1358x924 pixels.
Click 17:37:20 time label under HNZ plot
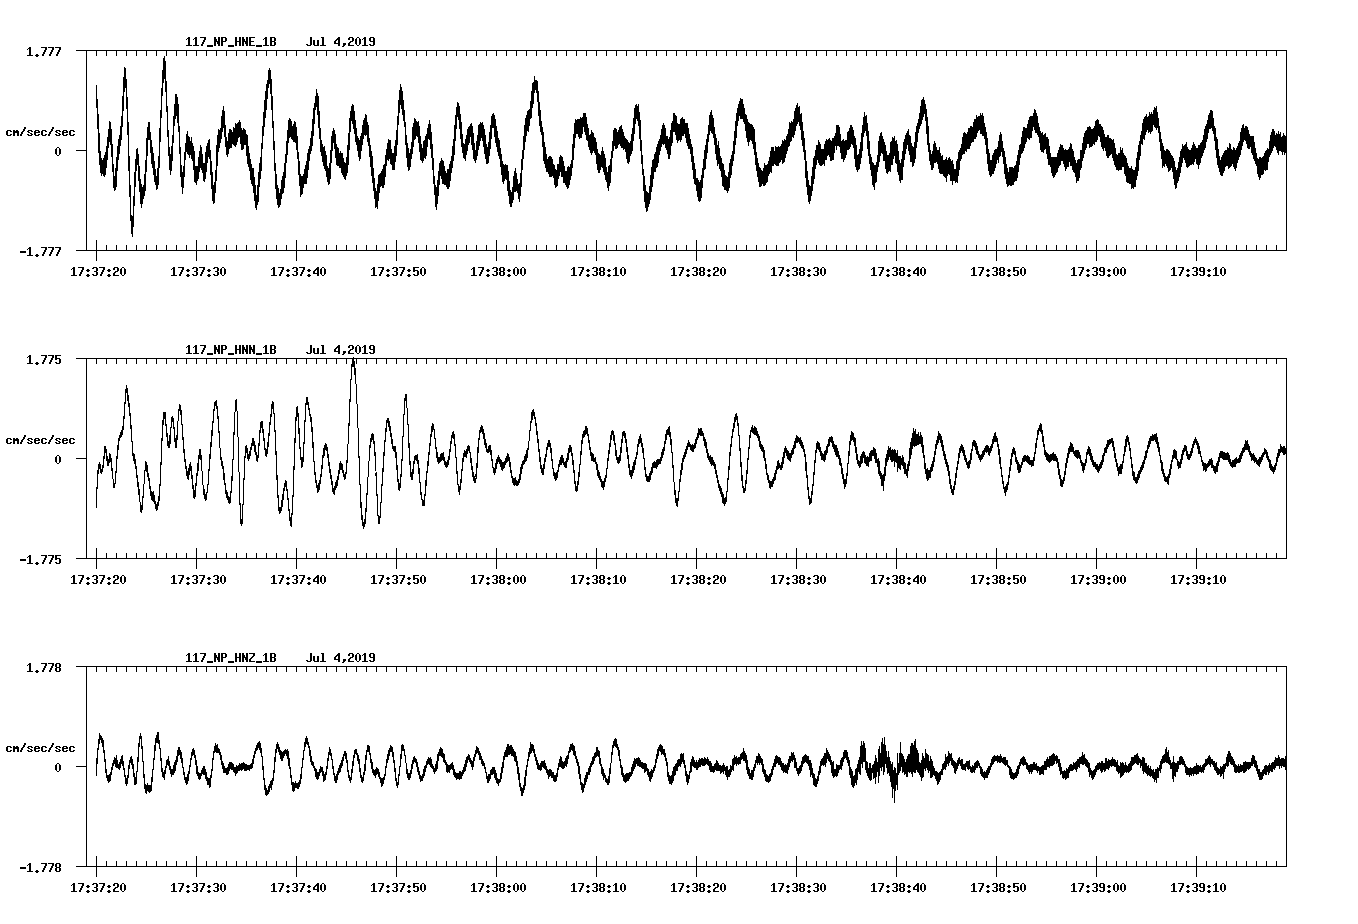point(98,887)
